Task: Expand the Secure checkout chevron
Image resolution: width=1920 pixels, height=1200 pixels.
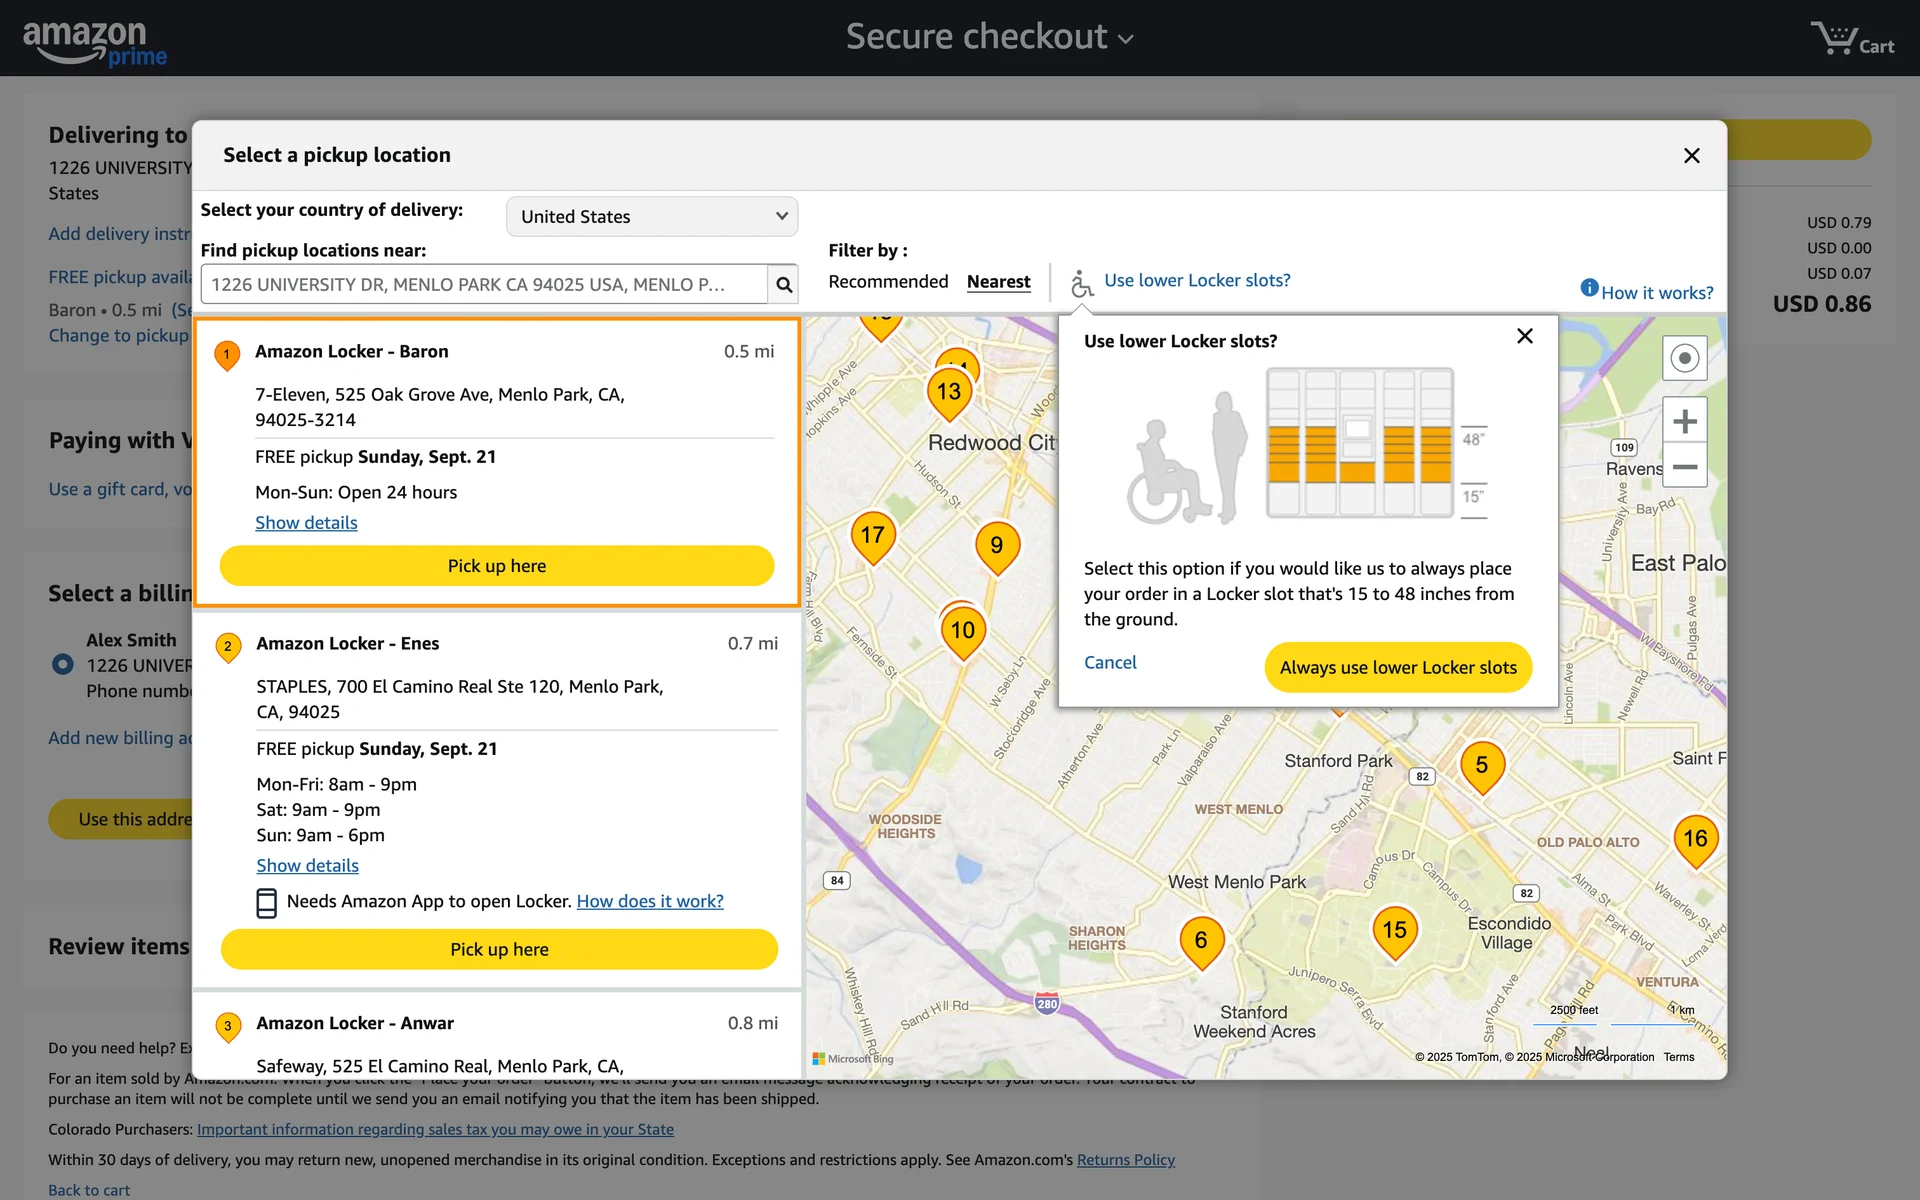Action: pos(1126,40)
